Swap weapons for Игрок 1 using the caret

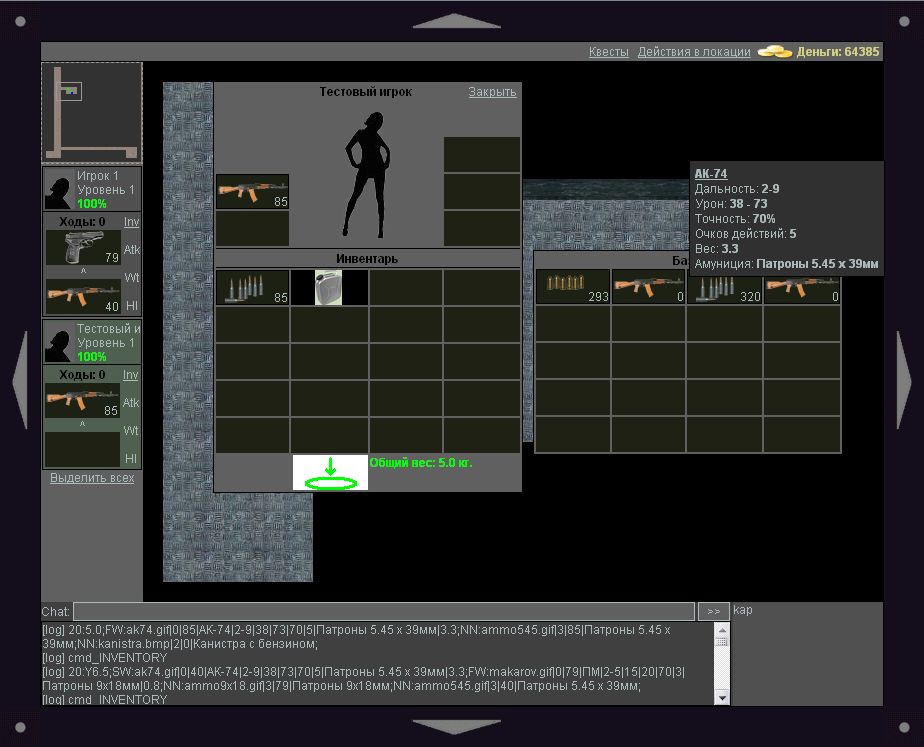(x=83, y=271)
